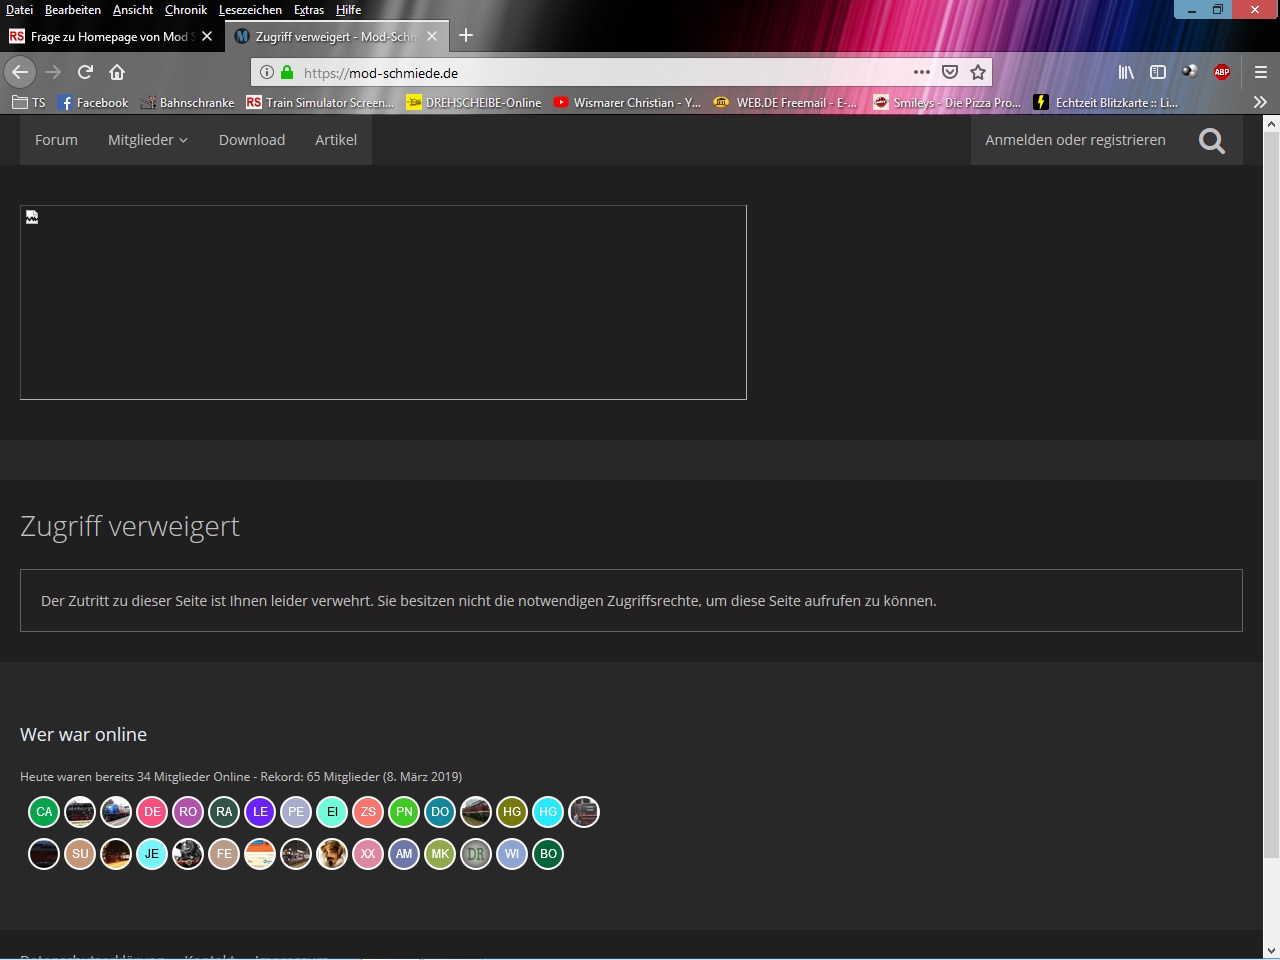The image size is (1280, 960).
Task: Bookmark this page with the star
Action: coord(978,72)
